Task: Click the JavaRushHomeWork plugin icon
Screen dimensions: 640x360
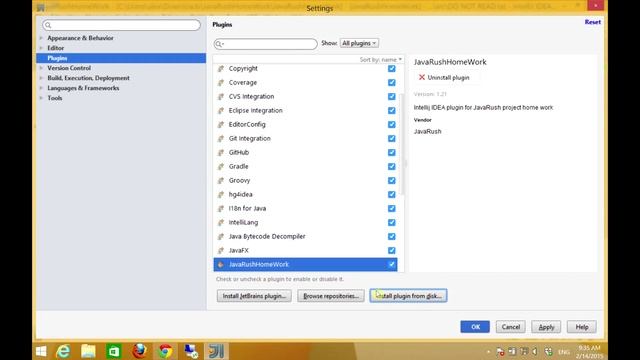Action: pos(221,264)
